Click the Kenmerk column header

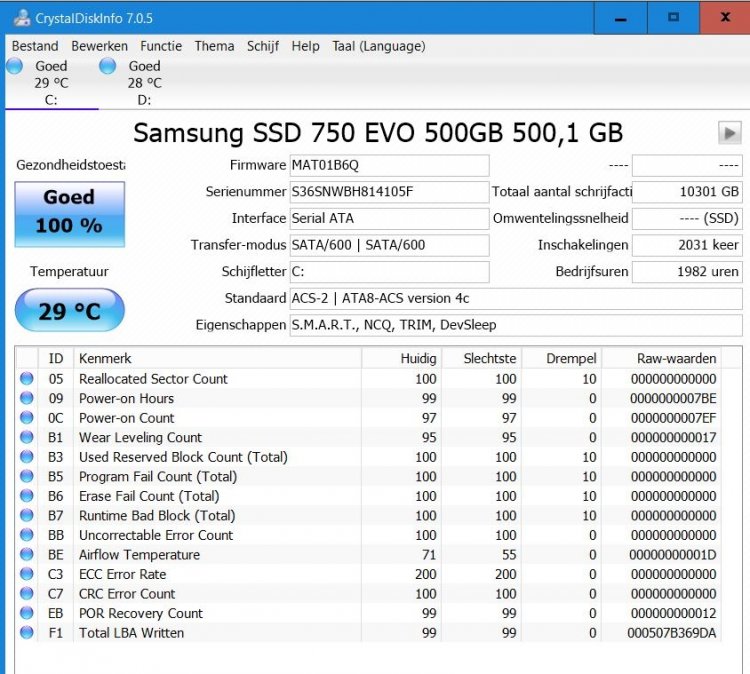105,358
